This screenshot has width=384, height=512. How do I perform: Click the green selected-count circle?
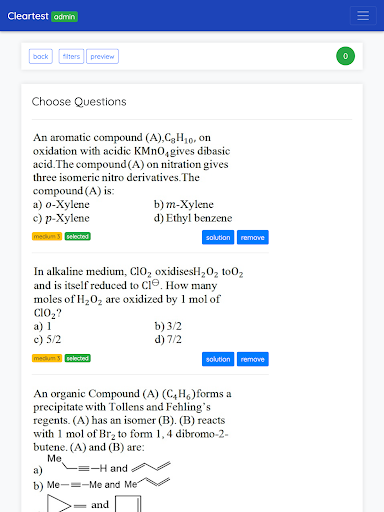click(x=345, y=56)
